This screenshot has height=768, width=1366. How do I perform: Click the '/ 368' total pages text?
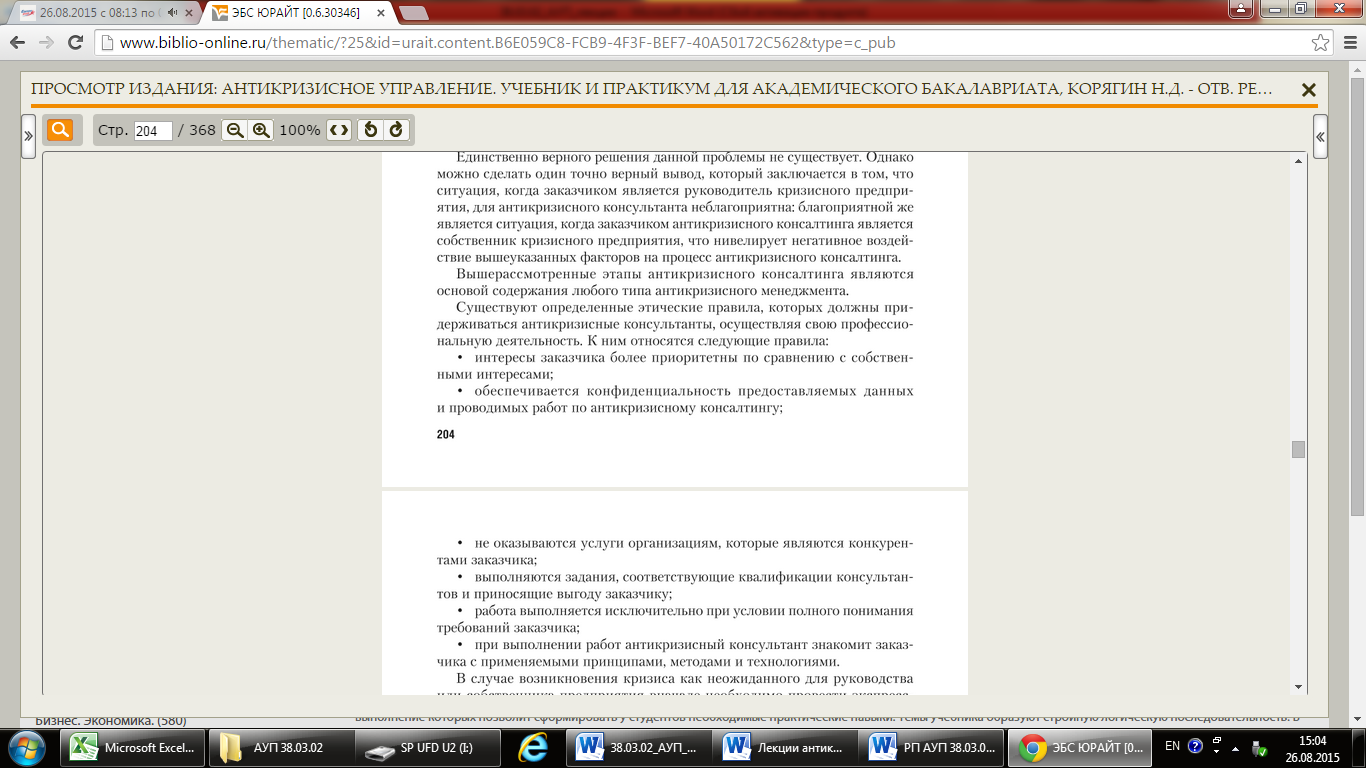[197, 130]
